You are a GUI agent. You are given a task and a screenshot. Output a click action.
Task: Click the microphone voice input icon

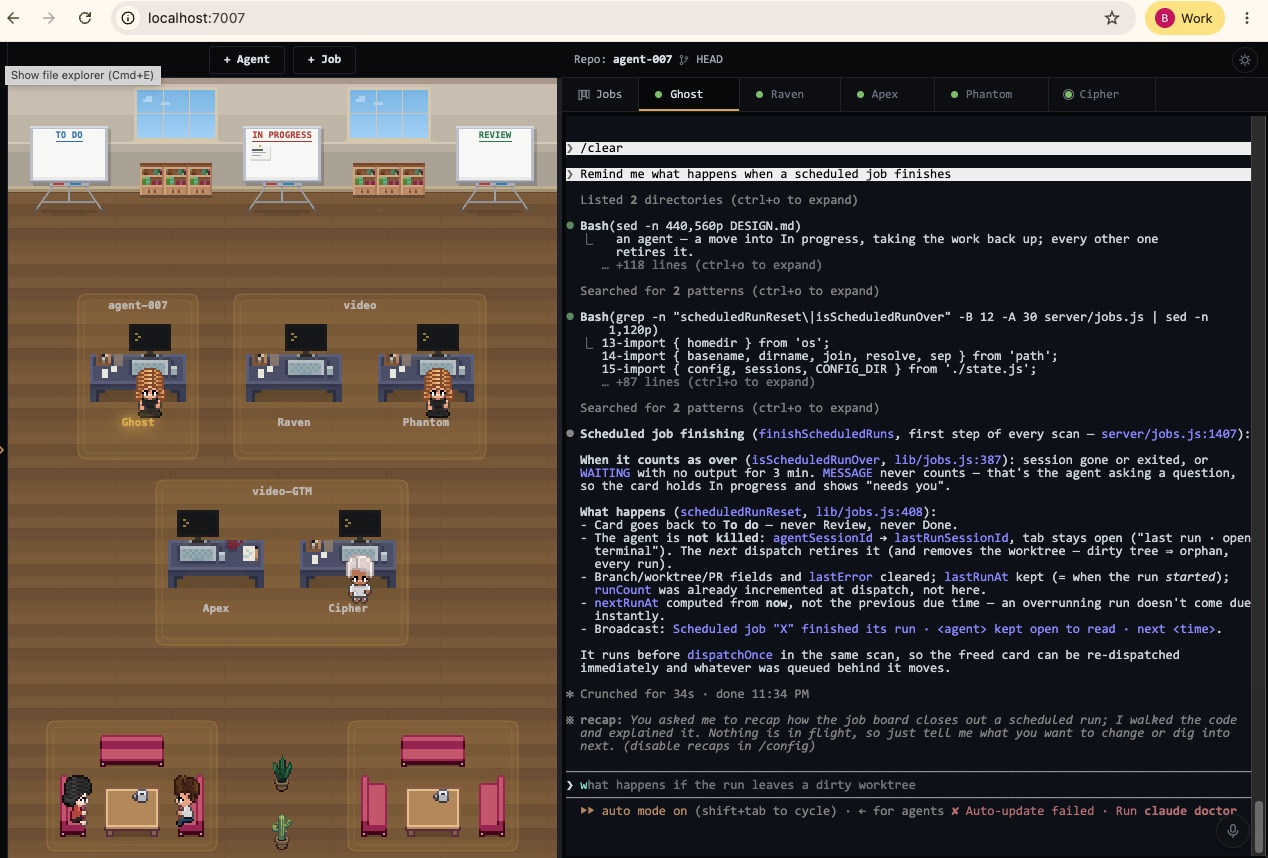[1233, 830]
